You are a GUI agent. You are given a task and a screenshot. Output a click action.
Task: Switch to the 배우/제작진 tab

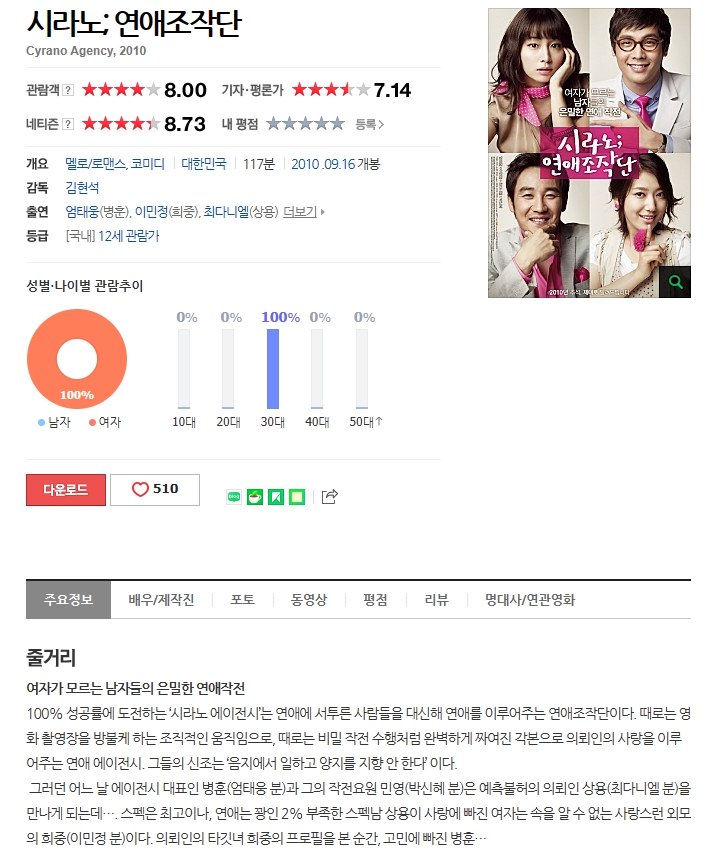pyautogui.click(x=161, y=600)
